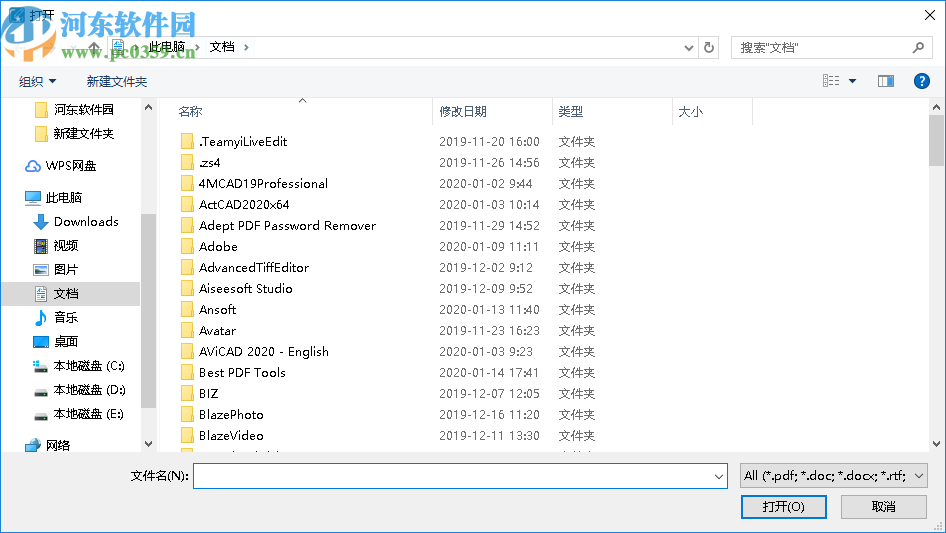Expand the address bar history dropdown

688,48
